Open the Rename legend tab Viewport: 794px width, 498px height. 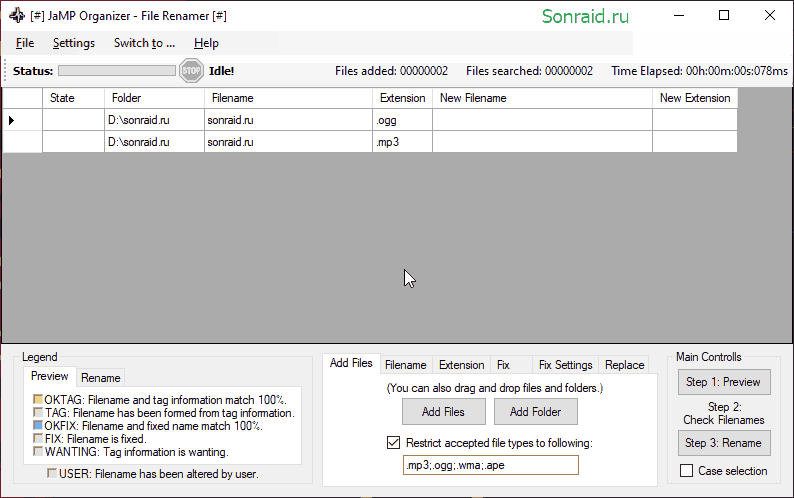coord(101,378)
